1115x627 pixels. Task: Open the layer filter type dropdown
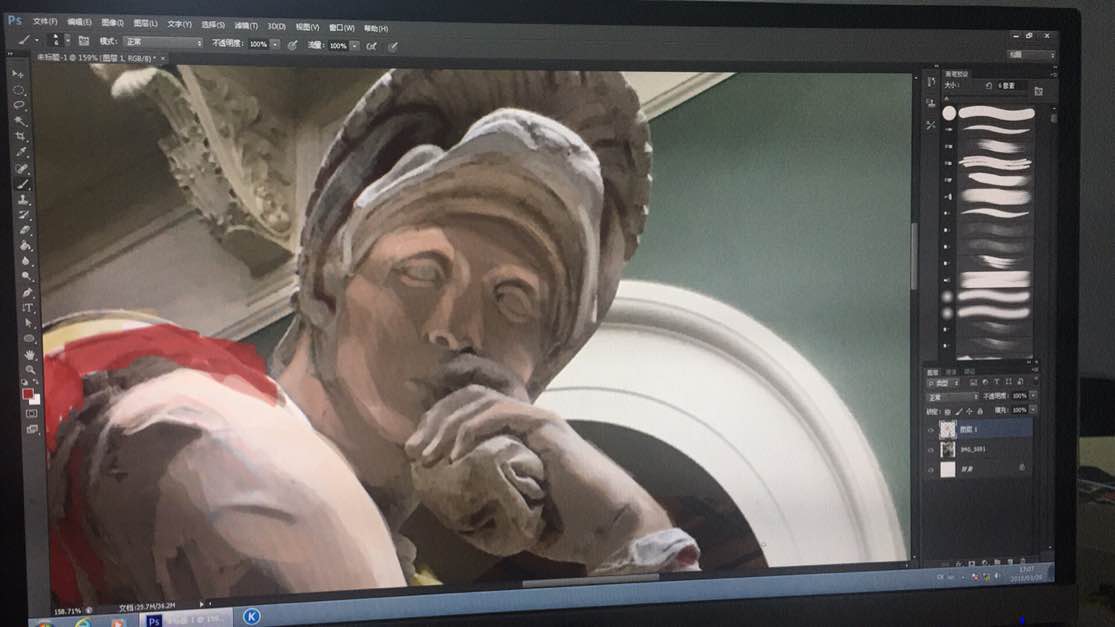[x=945, y=383]
